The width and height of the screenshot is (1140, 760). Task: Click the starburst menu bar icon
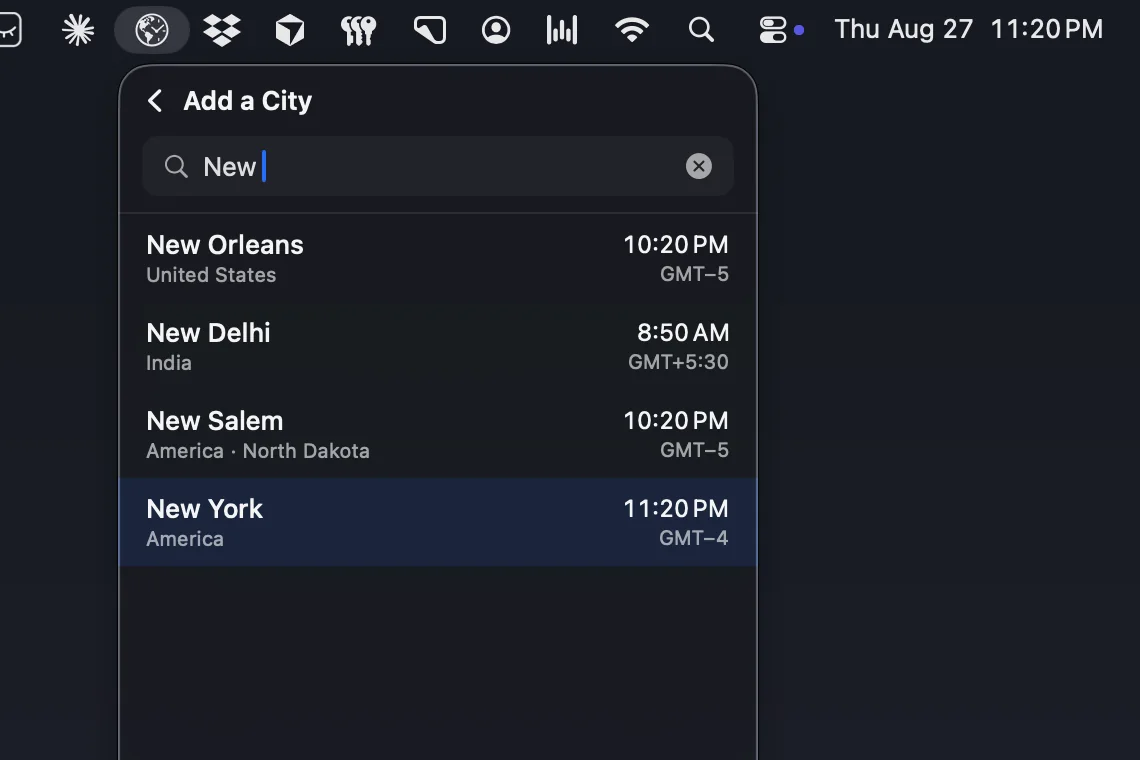[x=78, y=30]
